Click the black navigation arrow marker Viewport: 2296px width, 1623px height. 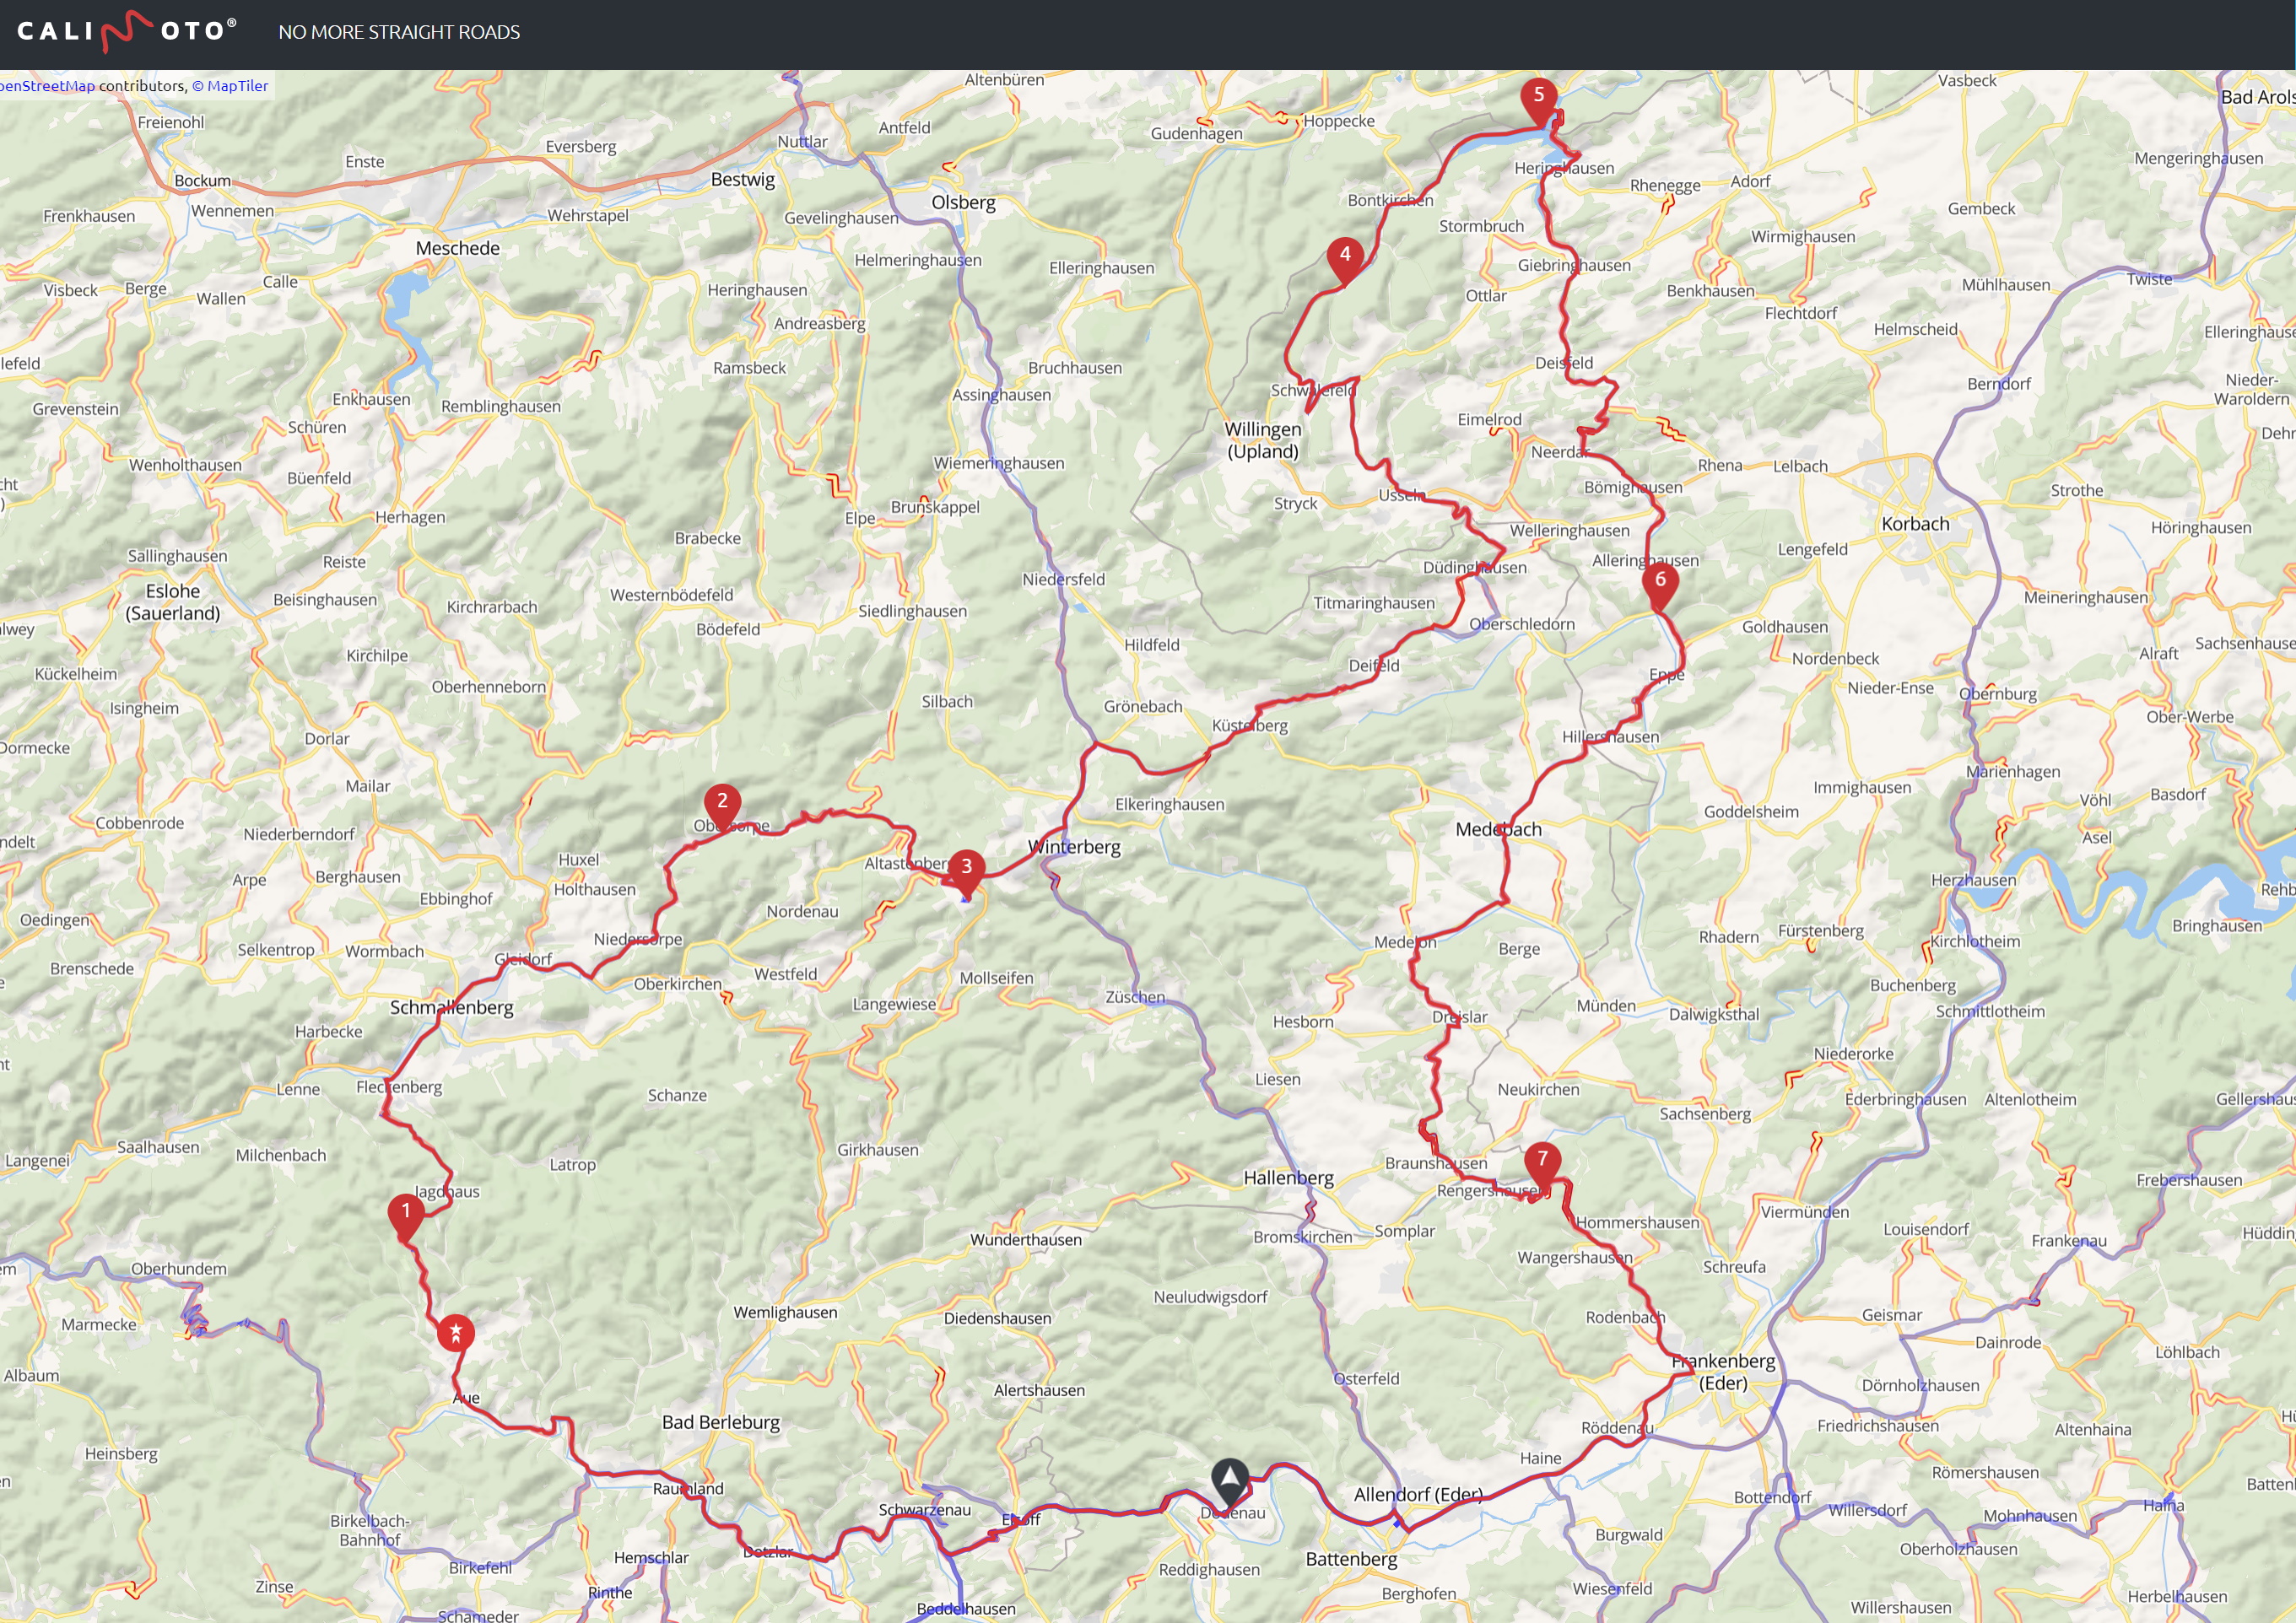point(1229,1478)
